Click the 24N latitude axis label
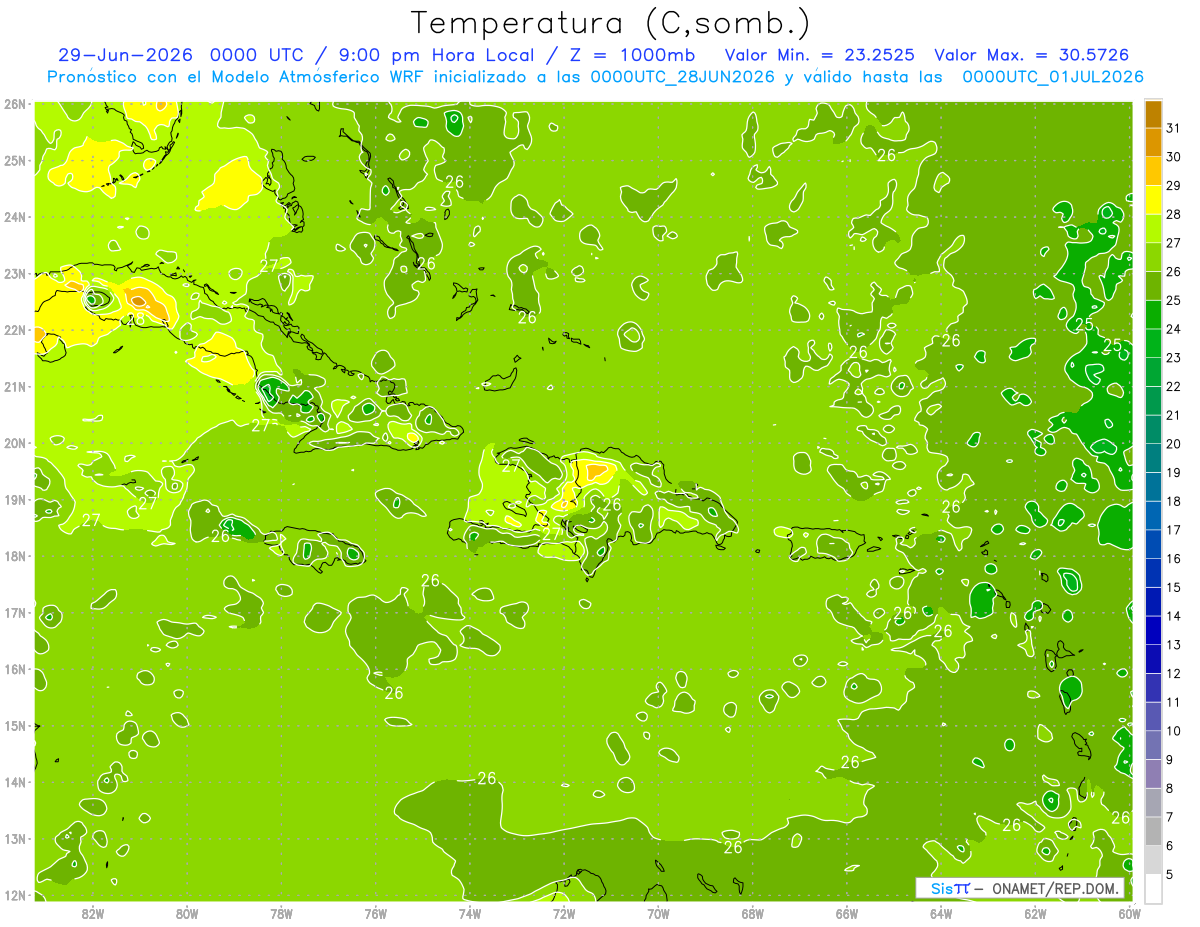Viewport: 1200px width, 927px height. (x=15, y=217)
